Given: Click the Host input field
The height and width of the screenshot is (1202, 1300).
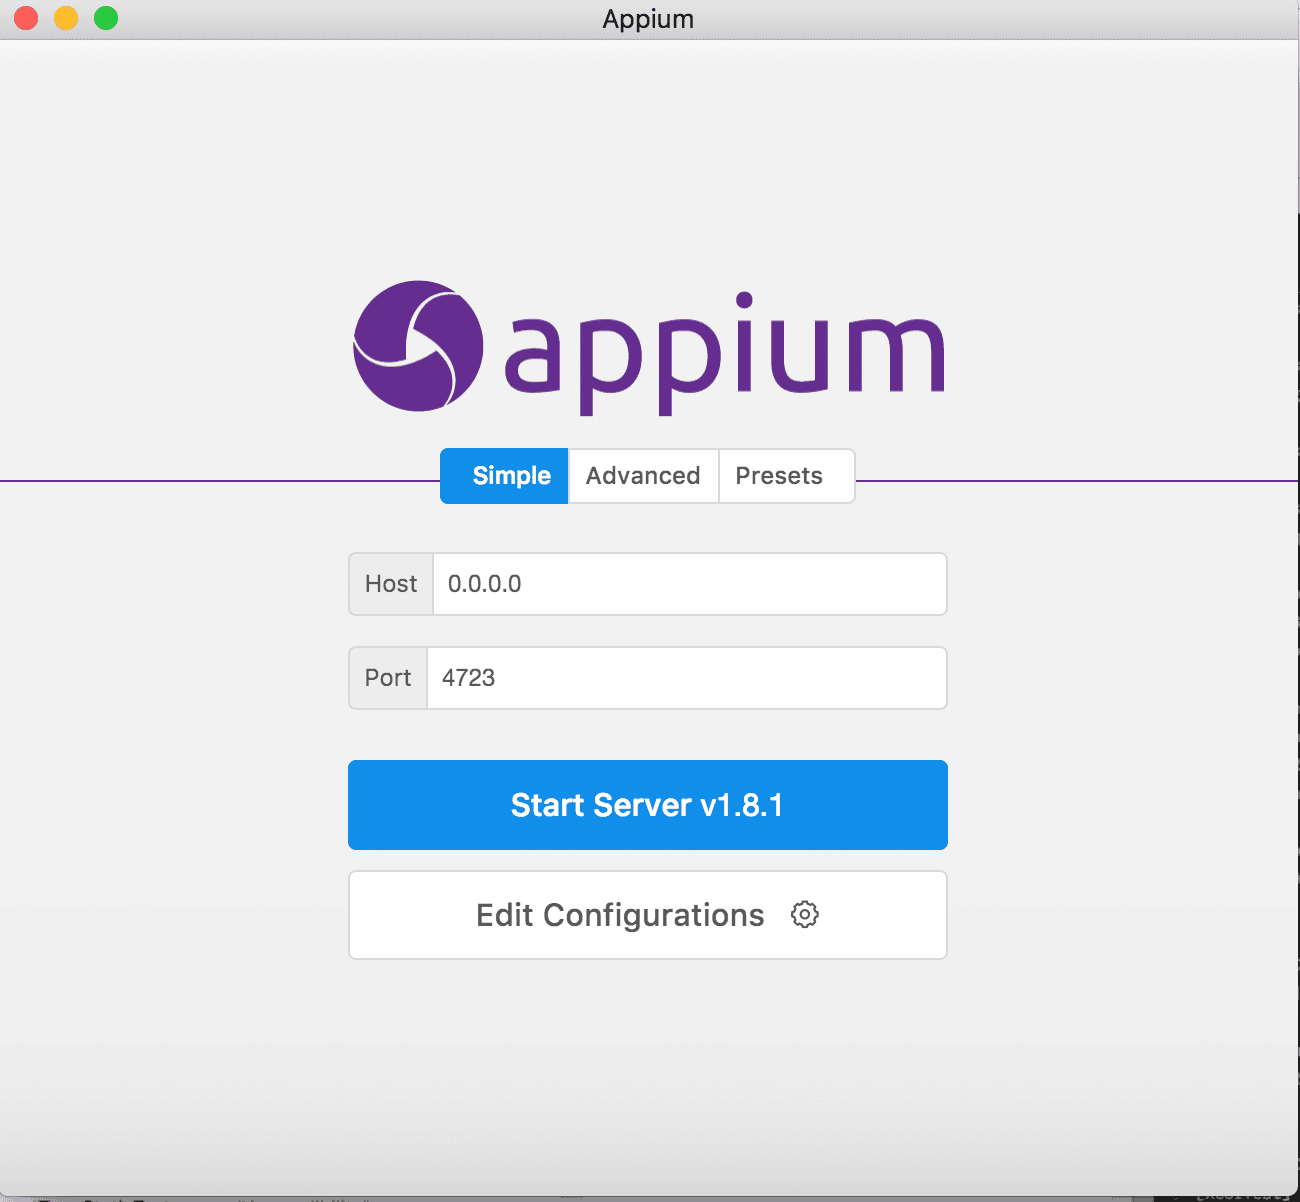Looking at the screenshot, I should click(690, 584).
